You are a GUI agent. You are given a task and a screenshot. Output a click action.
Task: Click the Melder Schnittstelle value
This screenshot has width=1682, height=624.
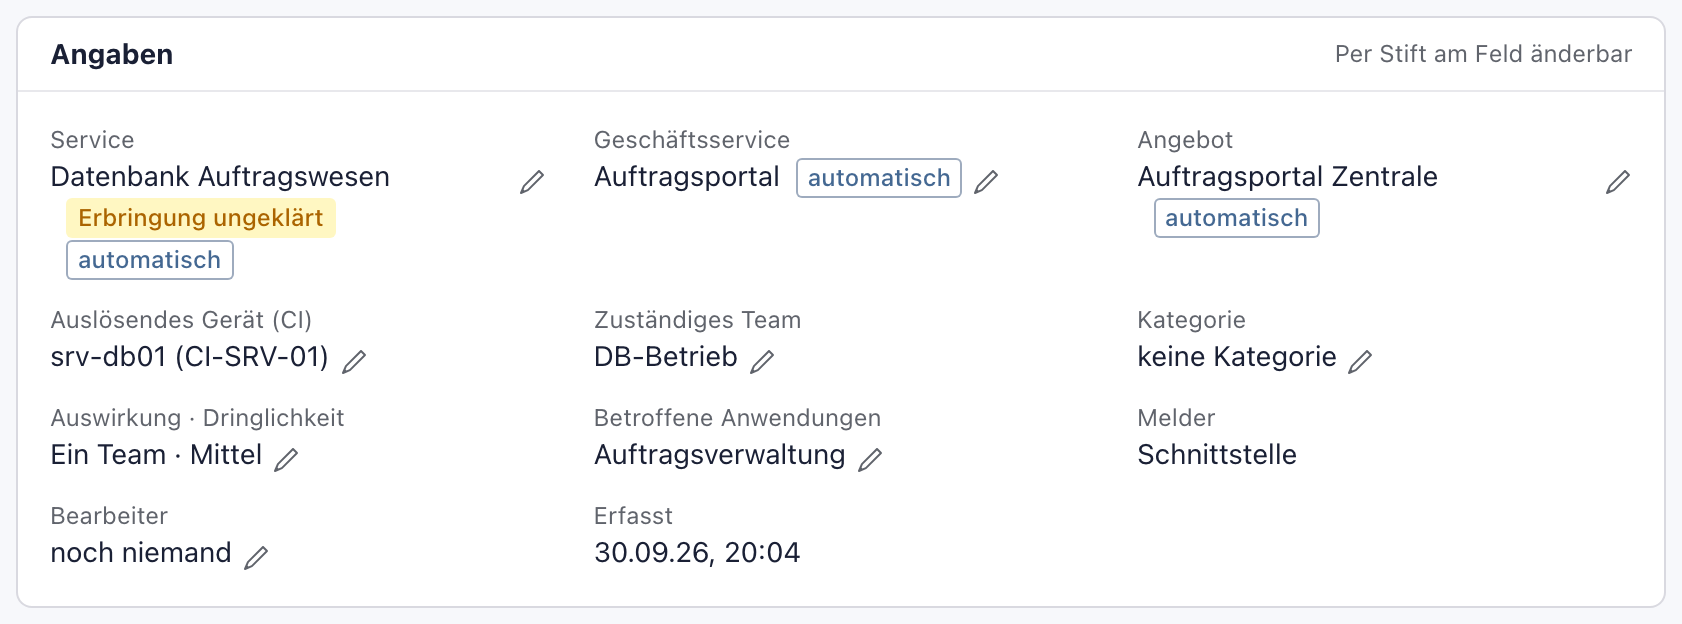[x=1217, y=455]
